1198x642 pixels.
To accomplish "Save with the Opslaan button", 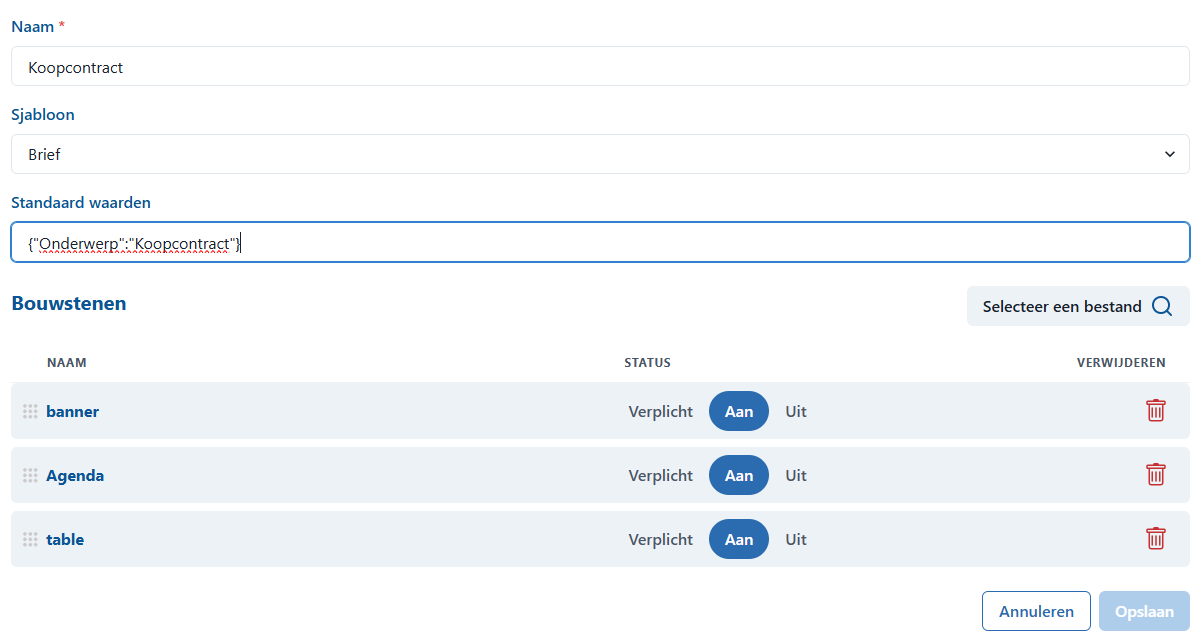I will point(1144,611).
